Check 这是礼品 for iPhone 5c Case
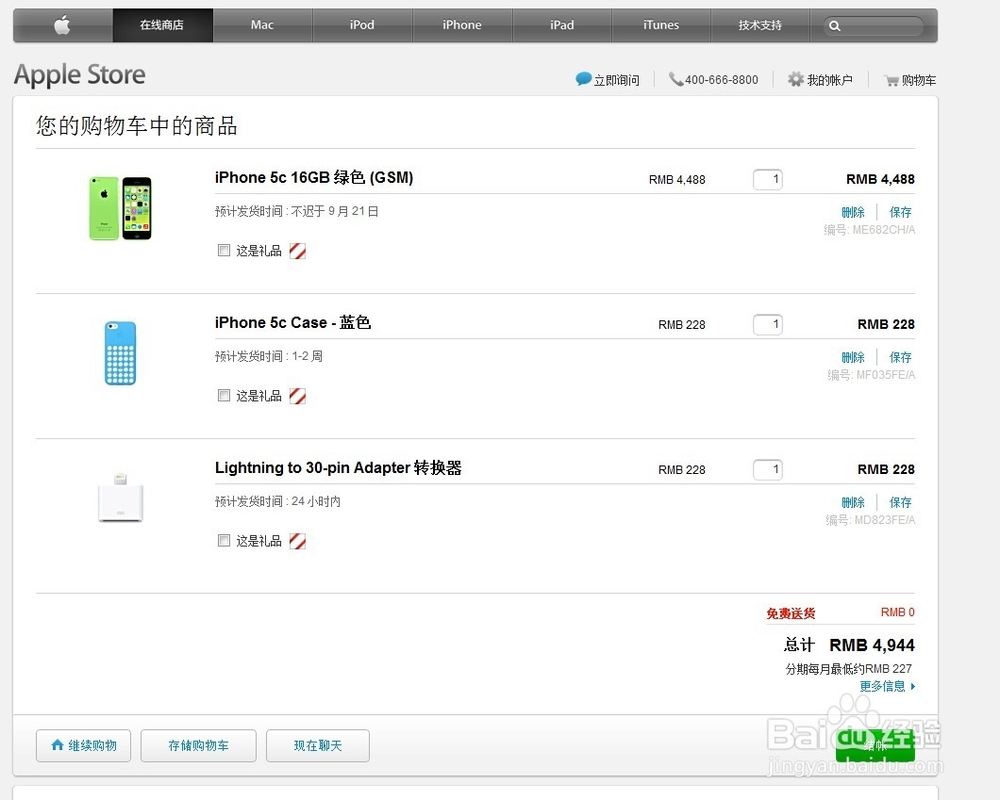 (224, 396)
